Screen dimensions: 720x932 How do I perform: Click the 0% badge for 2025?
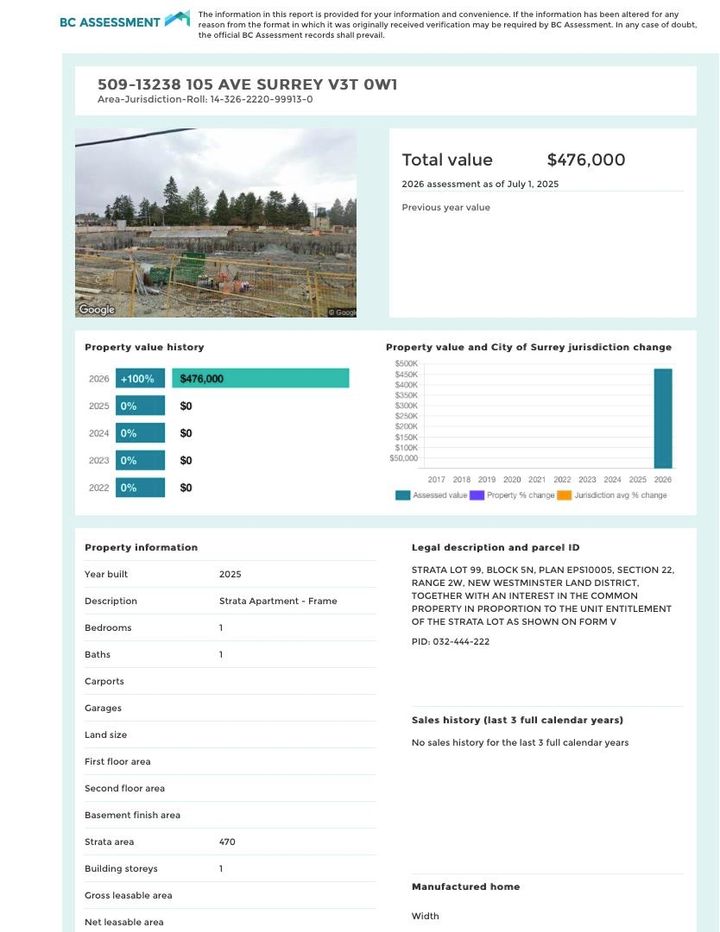pyautogui.click(x=140, y=406)
